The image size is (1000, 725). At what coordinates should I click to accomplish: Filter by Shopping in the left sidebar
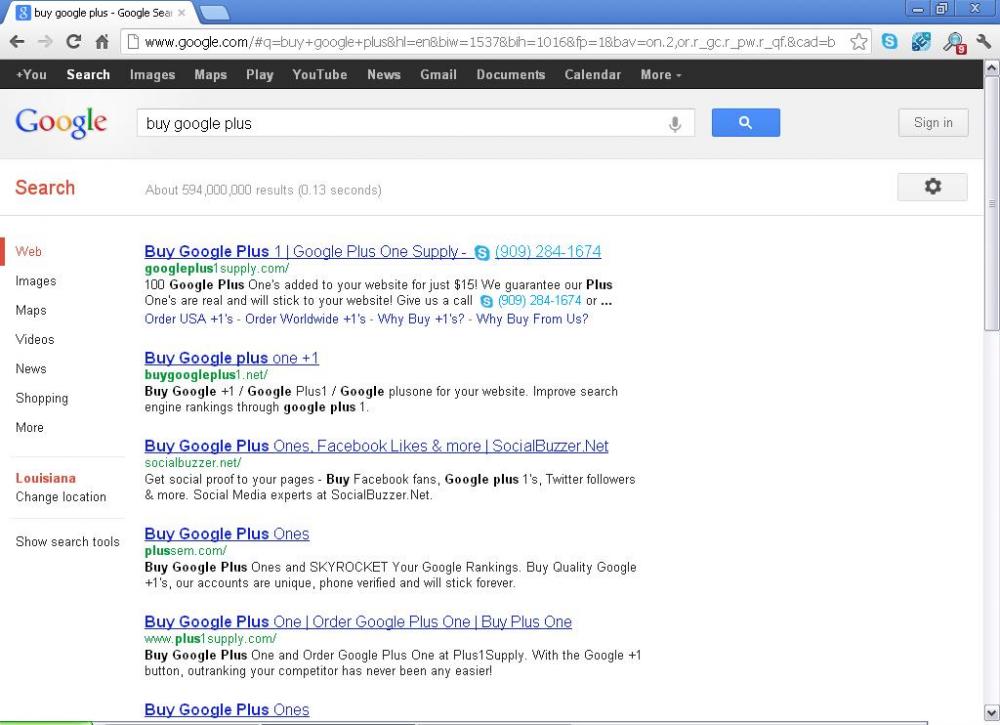(41, 399)
